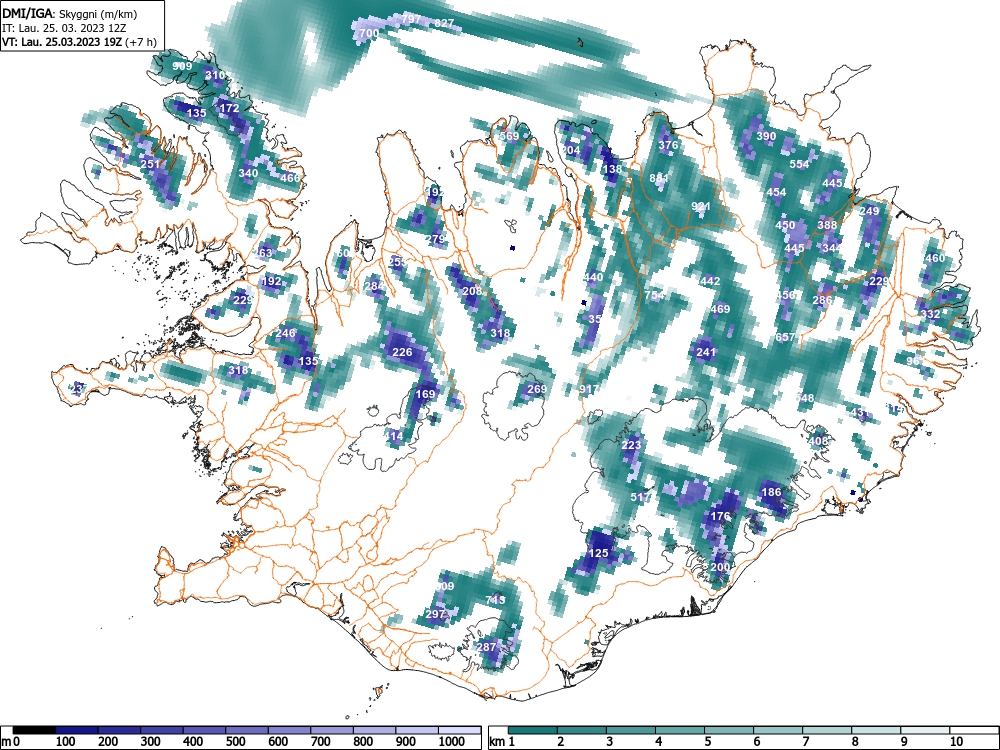Select the 169 visibility value
This screenshot has height=750, width=1000.
coord(425,394)
